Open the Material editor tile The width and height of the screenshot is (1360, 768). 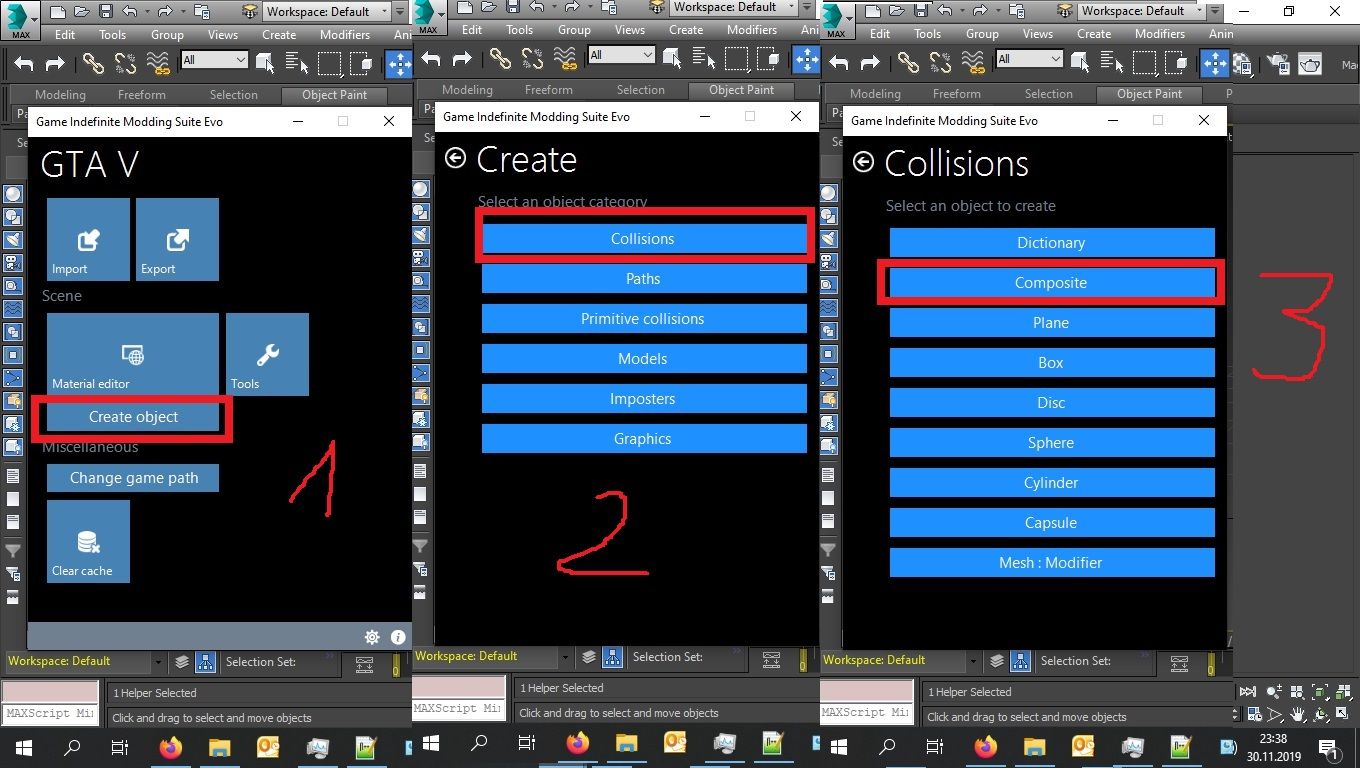click(133, 354)
